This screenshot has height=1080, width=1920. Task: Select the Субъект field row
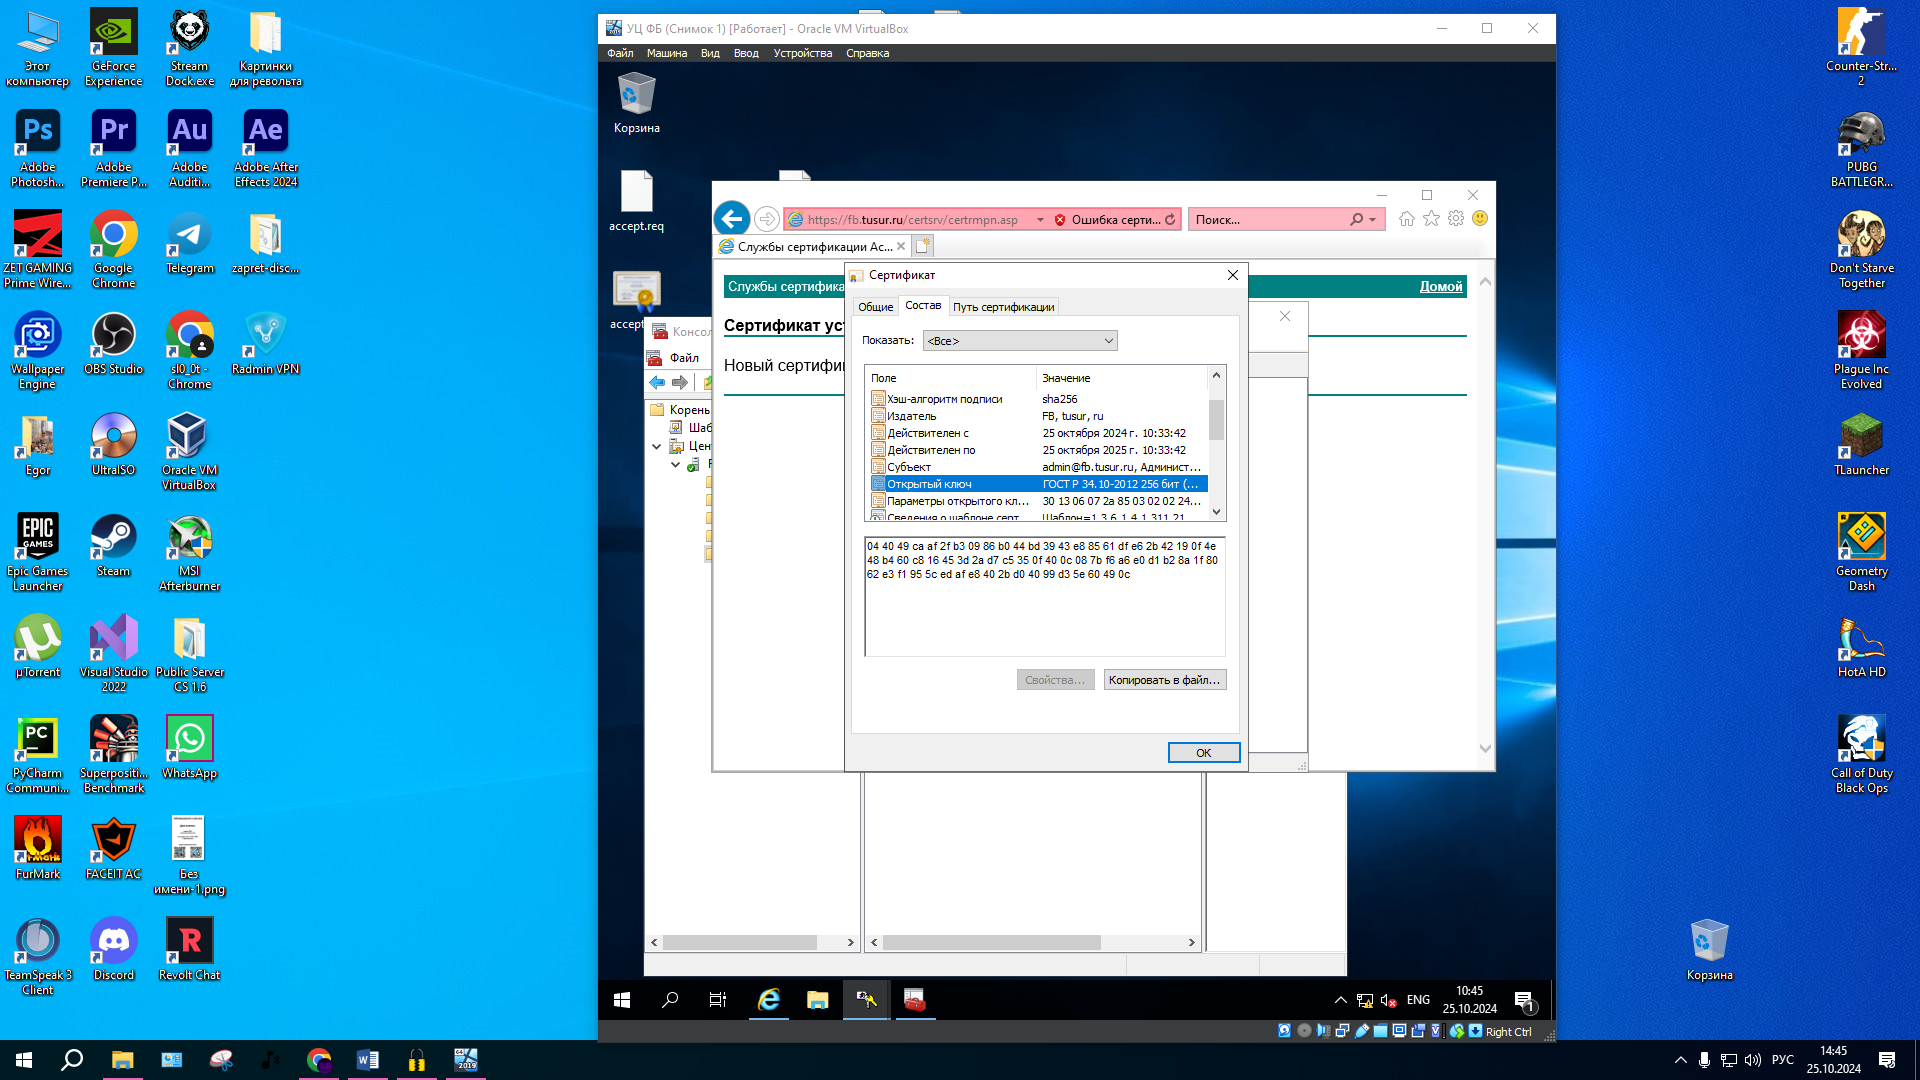tap(1038, 467)
